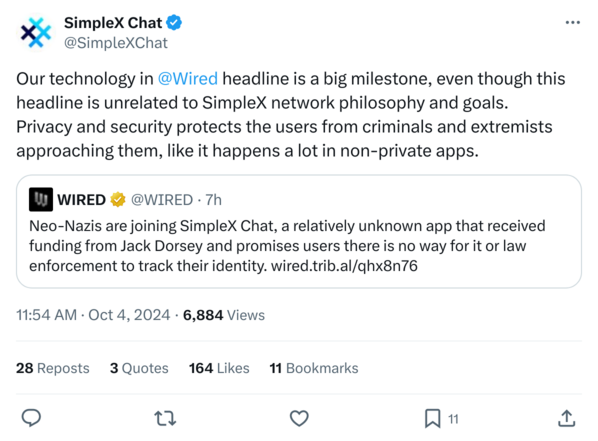Click the SimpleX Chat profile avatar
The width and height of the screenshot is (598, 441).
(36, 32)
